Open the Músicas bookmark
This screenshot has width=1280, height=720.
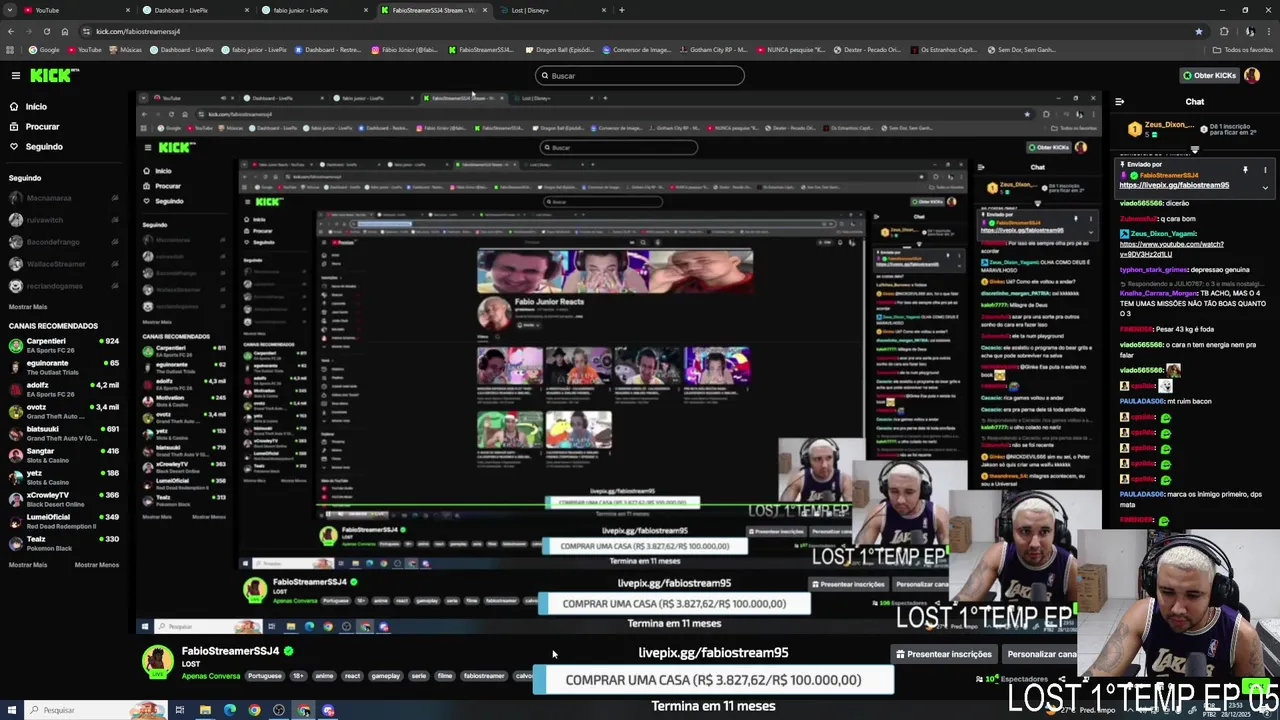point(124,49)
